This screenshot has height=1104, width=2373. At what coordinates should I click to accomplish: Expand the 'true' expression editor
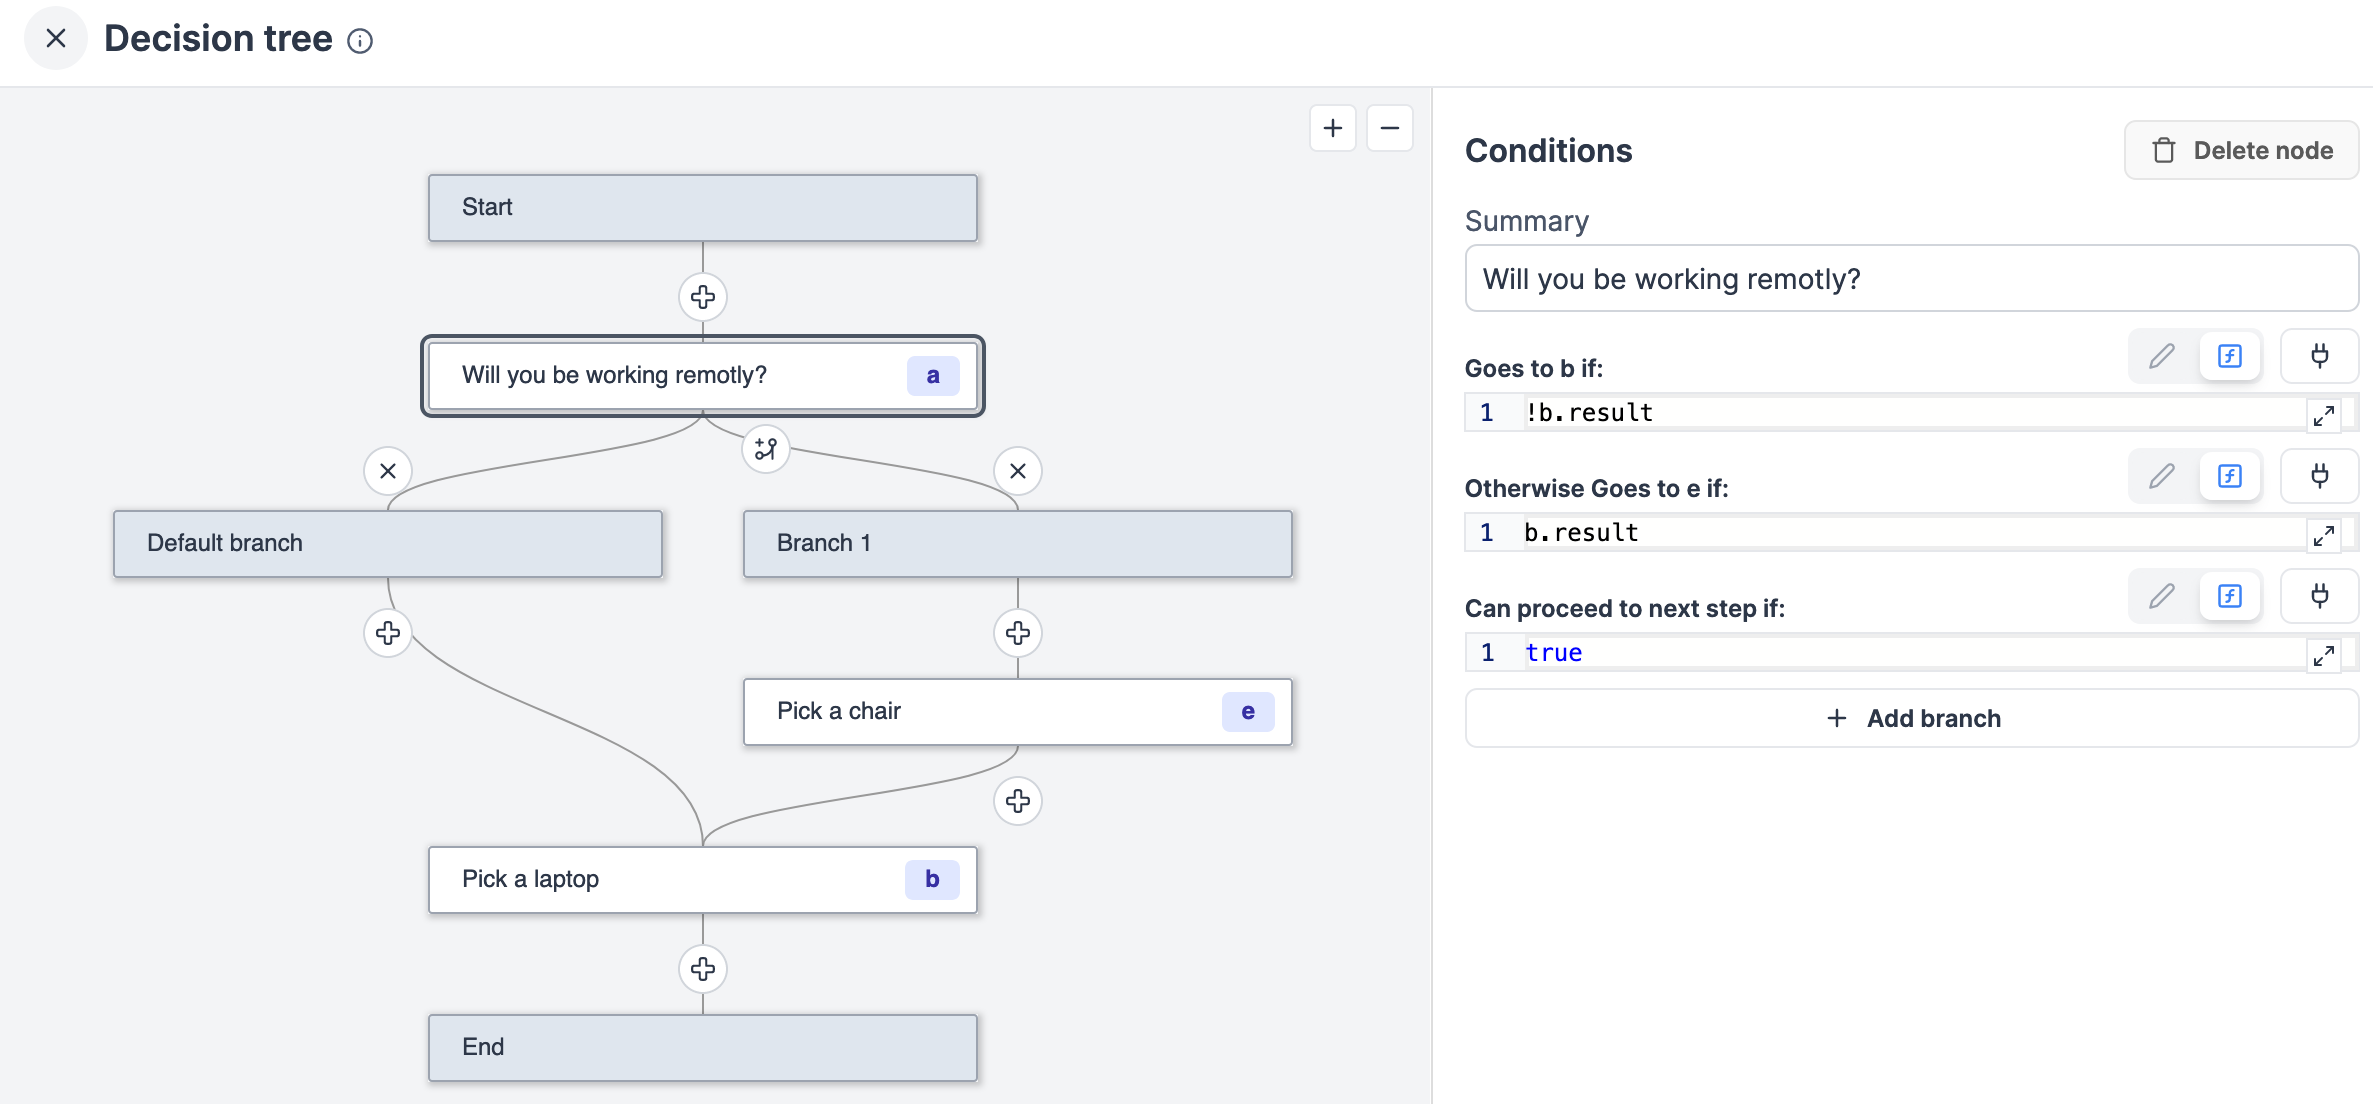(x=2324, y=655)
